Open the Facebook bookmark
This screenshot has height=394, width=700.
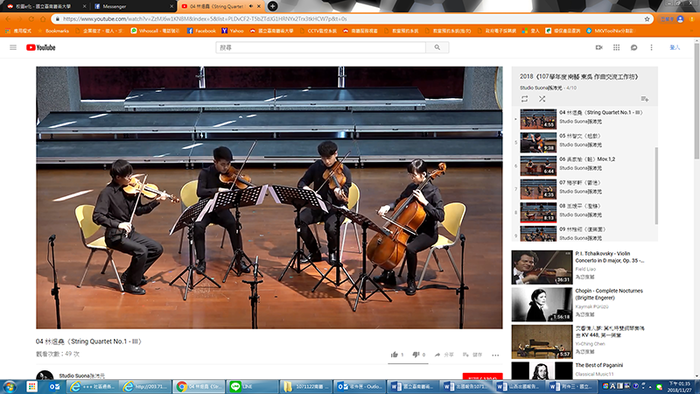[201, 31]
